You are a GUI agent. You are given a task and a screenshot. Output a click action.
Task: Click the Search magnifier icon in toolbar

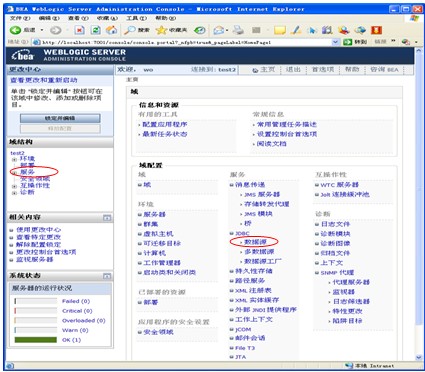pyautogui.click(x=129, y=30)
